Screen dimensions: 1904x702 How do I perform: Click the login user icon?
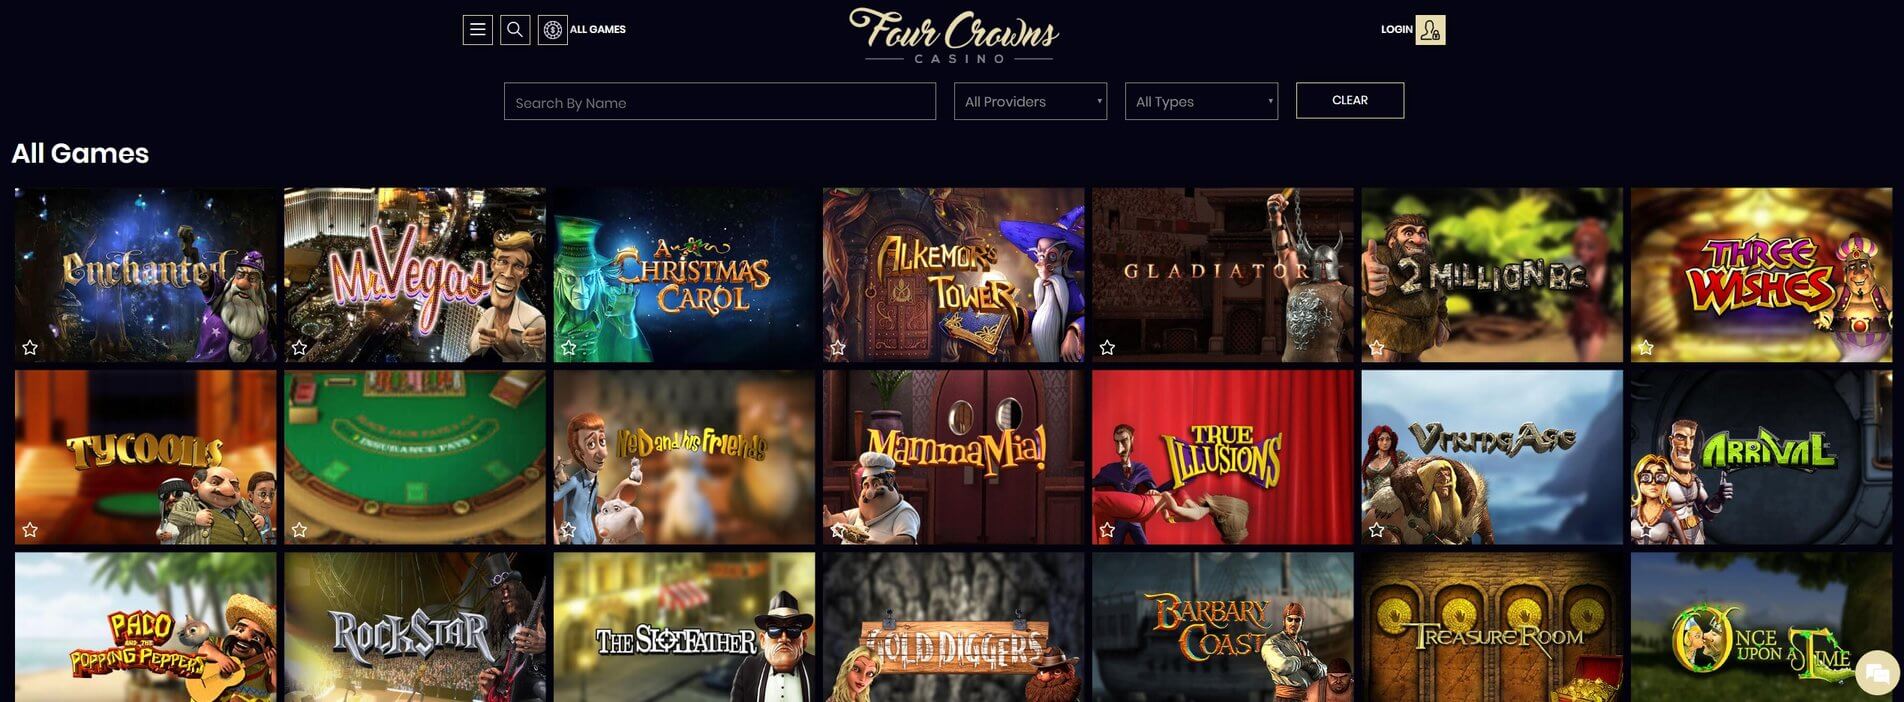(x=1430, y=30)
